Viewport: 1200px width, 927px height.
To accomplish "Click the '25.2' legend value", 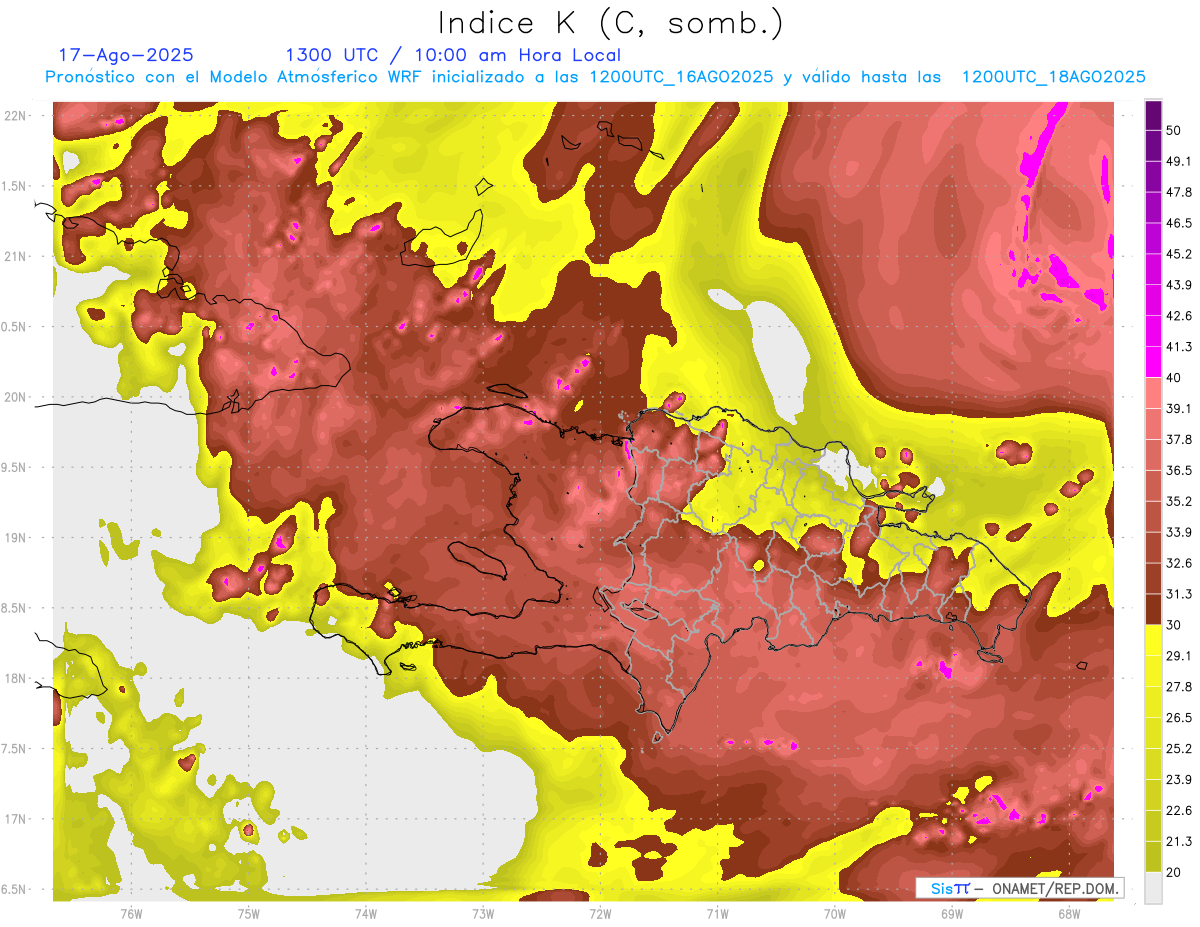I will [1179, 749].
